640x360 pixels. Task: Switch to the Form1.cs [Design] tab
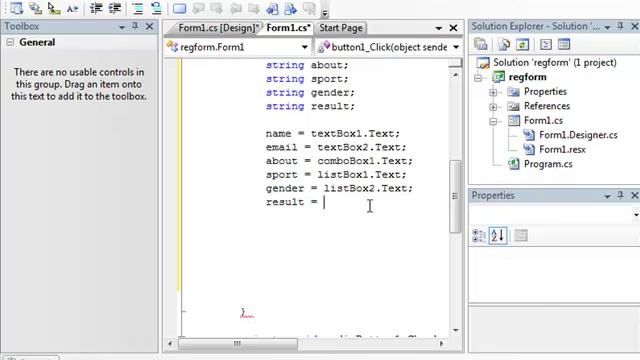click(218, 28)
